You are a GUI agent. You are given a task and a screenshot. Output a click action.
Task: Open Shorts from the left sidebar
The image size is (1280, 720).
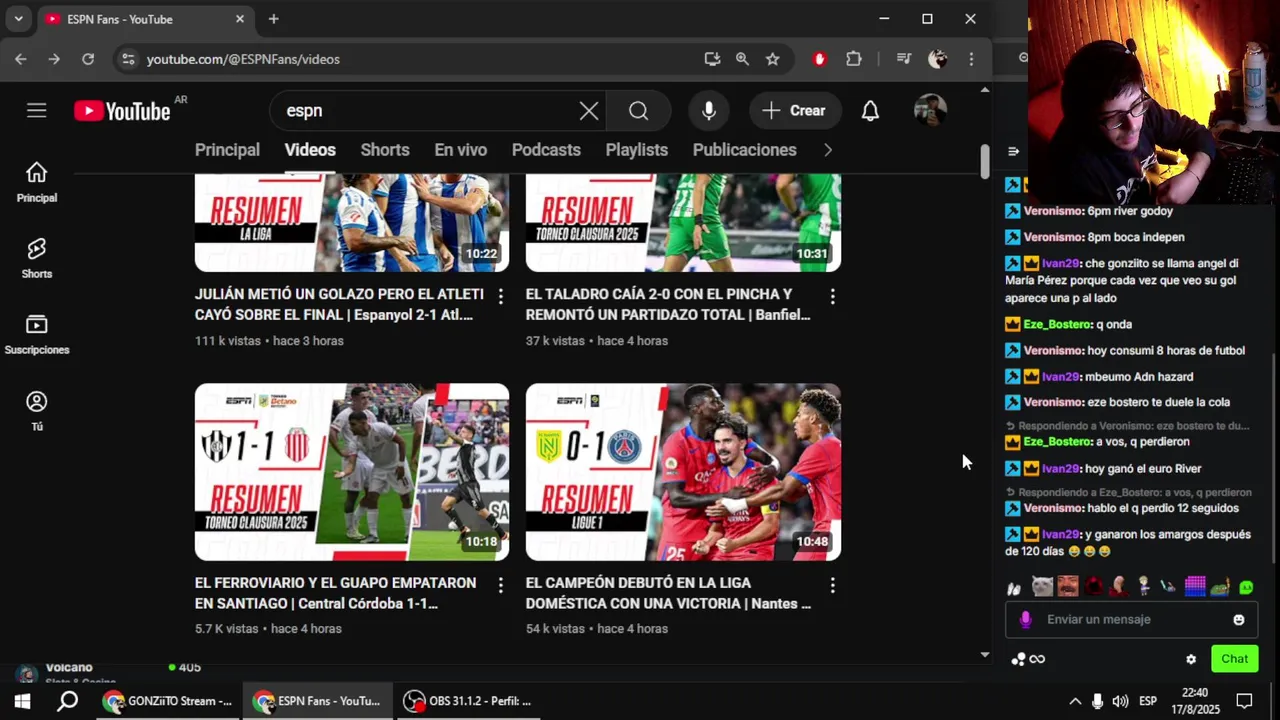[37, 258]
